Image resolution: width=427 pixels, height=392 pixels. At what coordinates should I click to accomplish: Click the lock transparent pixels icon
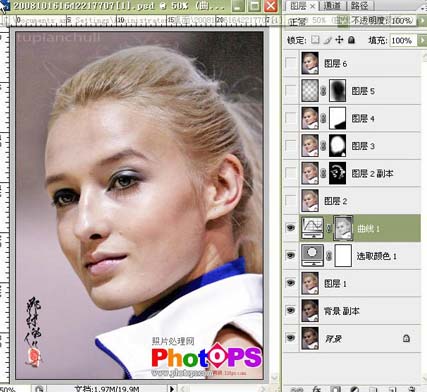[x=315, y=40]
